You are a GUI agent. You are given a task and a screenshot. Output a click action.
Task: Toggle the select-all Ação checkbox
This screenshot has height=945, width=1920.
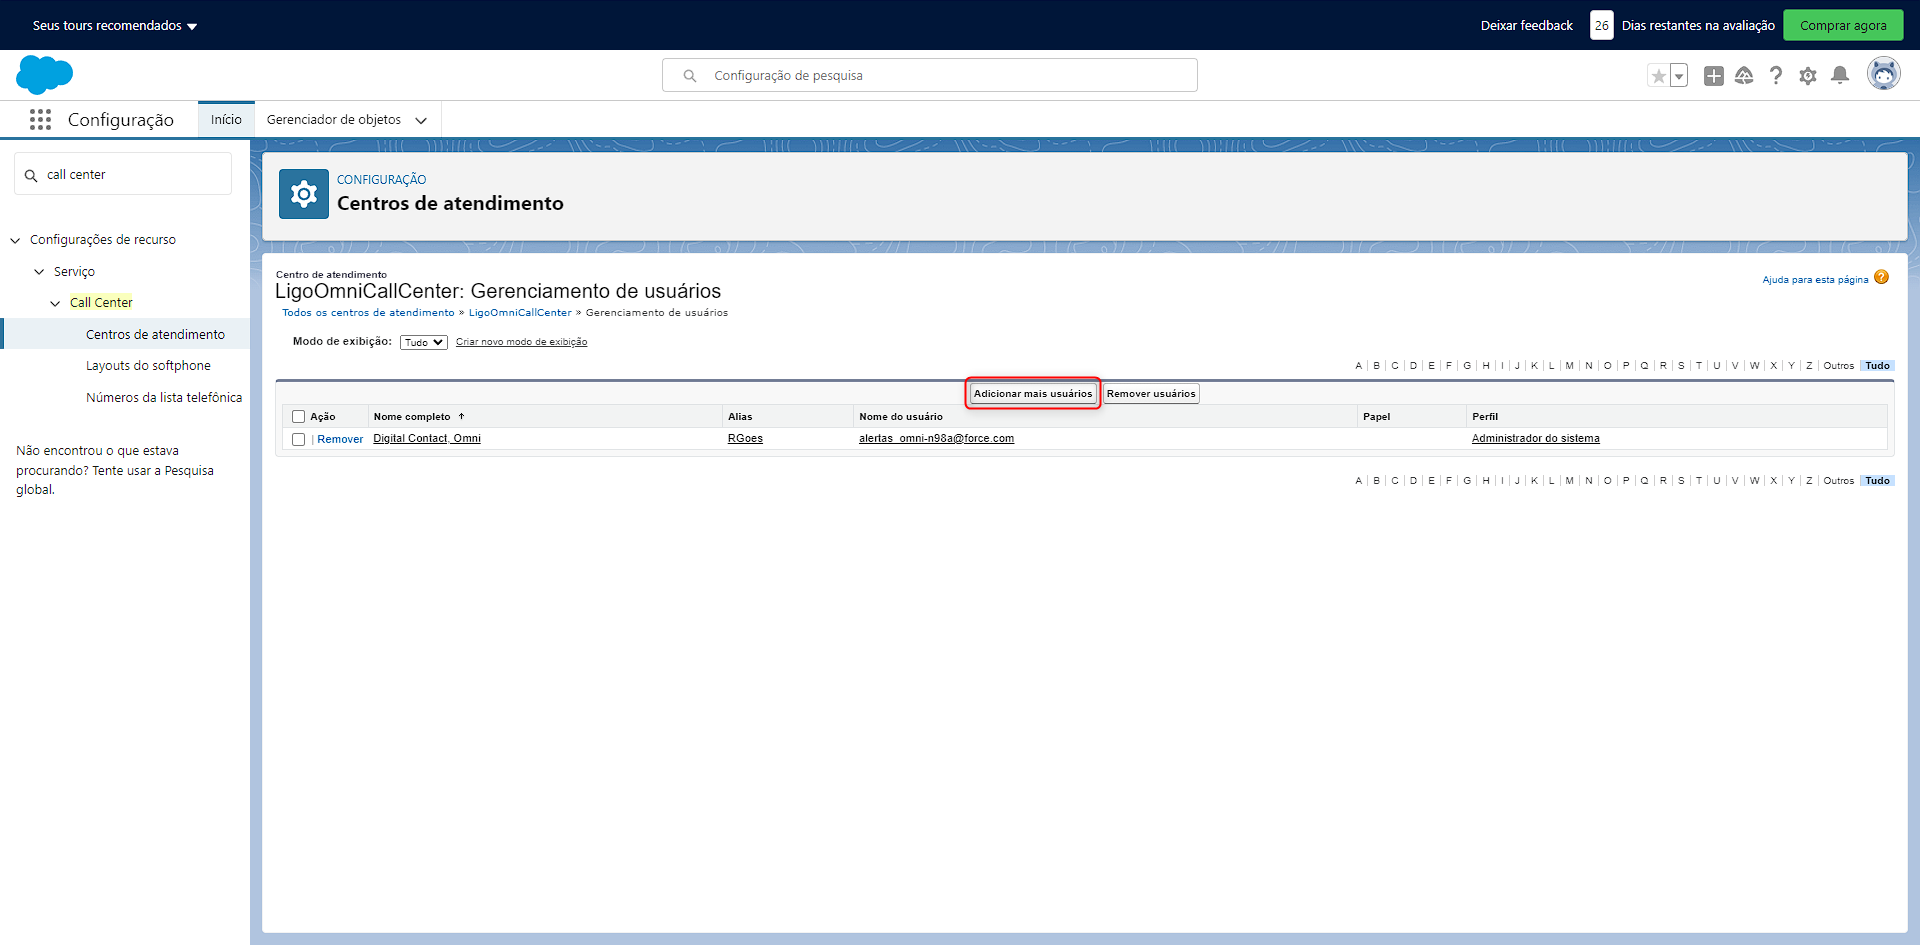tap(298, 417)
